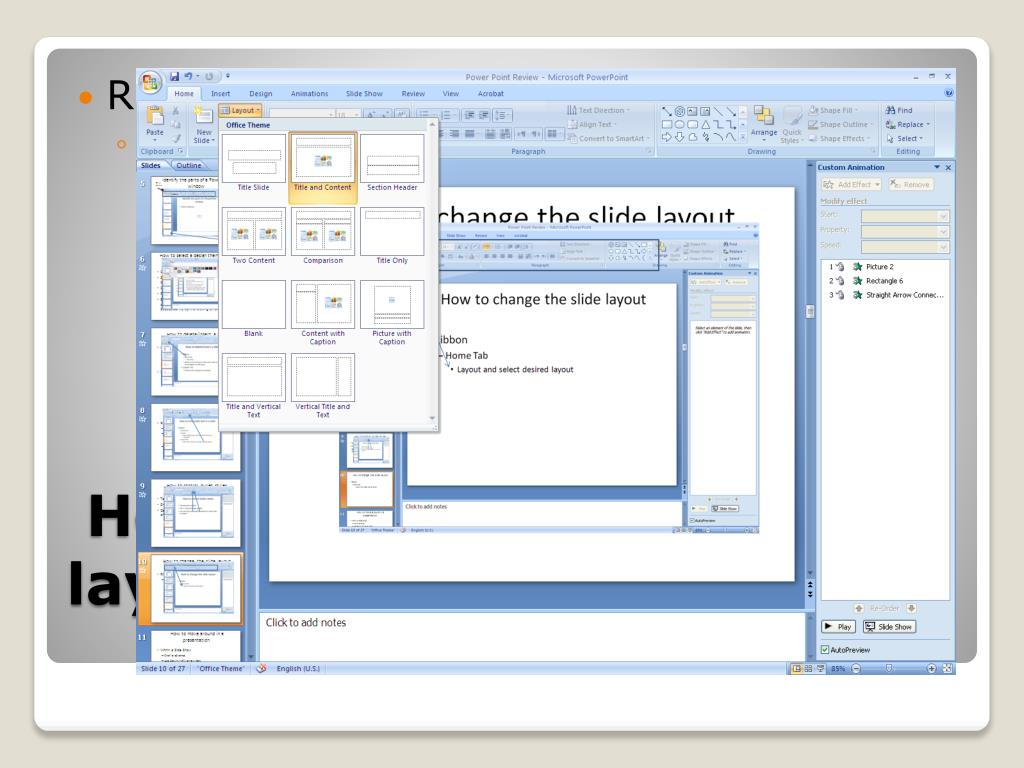
Task: Open the Shape Effects dropdown
Action: coord(839,138)
